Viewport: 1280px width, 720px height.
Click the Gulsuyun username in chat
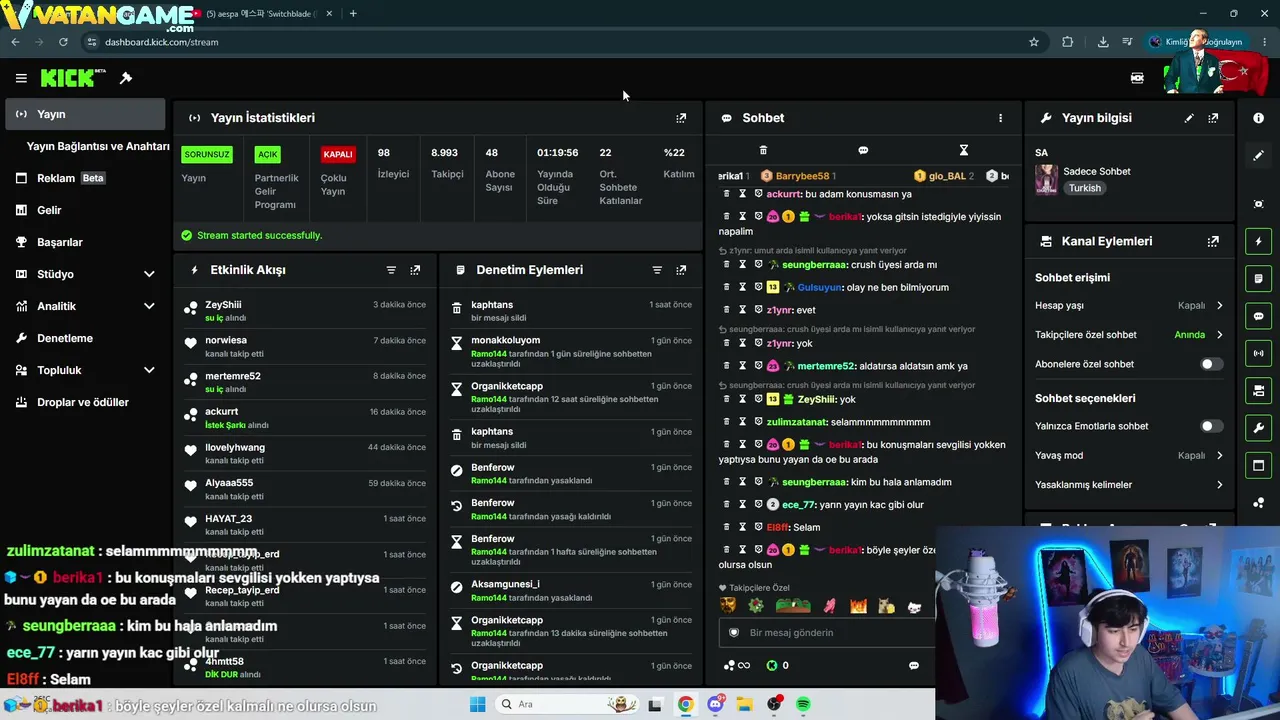(822, 287)
